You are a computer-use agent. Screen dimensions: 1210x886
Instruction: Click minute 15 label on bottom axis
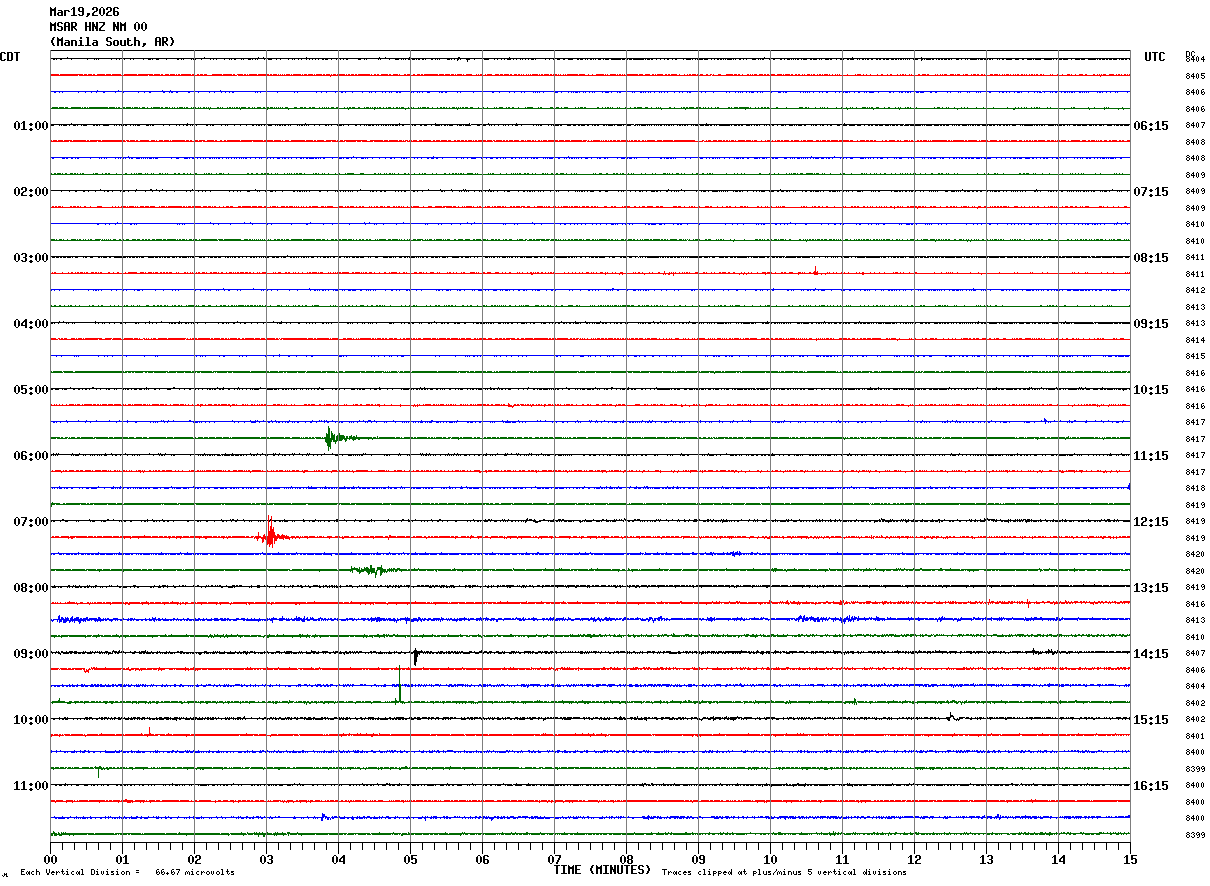pyautogui.click(x=1129, y=859)
